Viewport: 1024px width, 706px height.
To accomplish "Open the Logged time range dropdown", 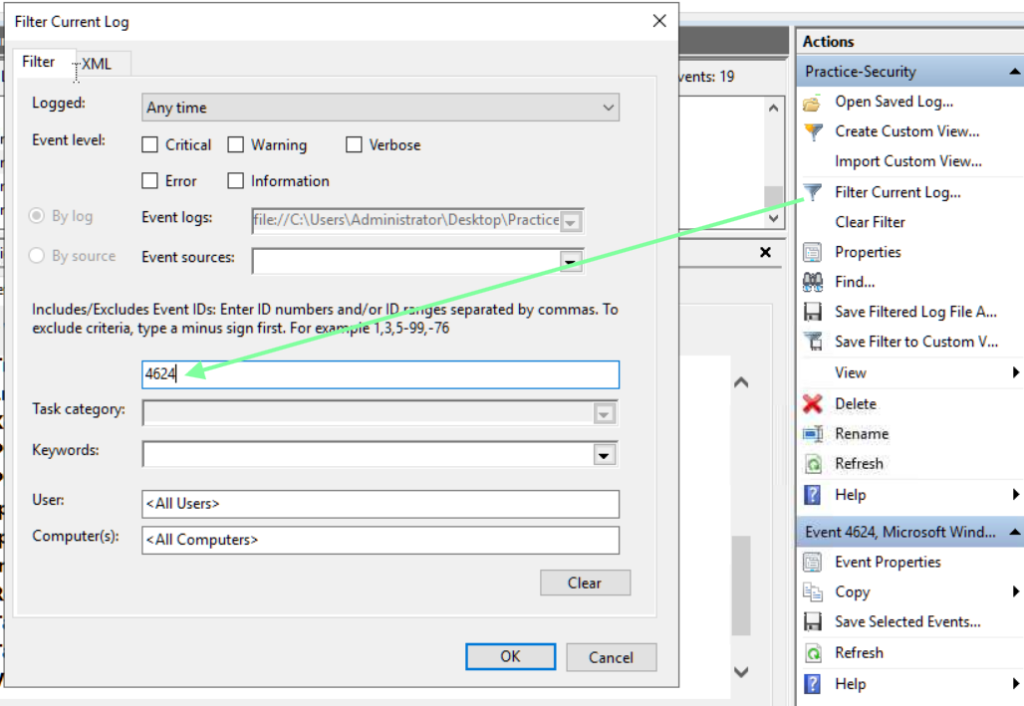I will point(608,108).
